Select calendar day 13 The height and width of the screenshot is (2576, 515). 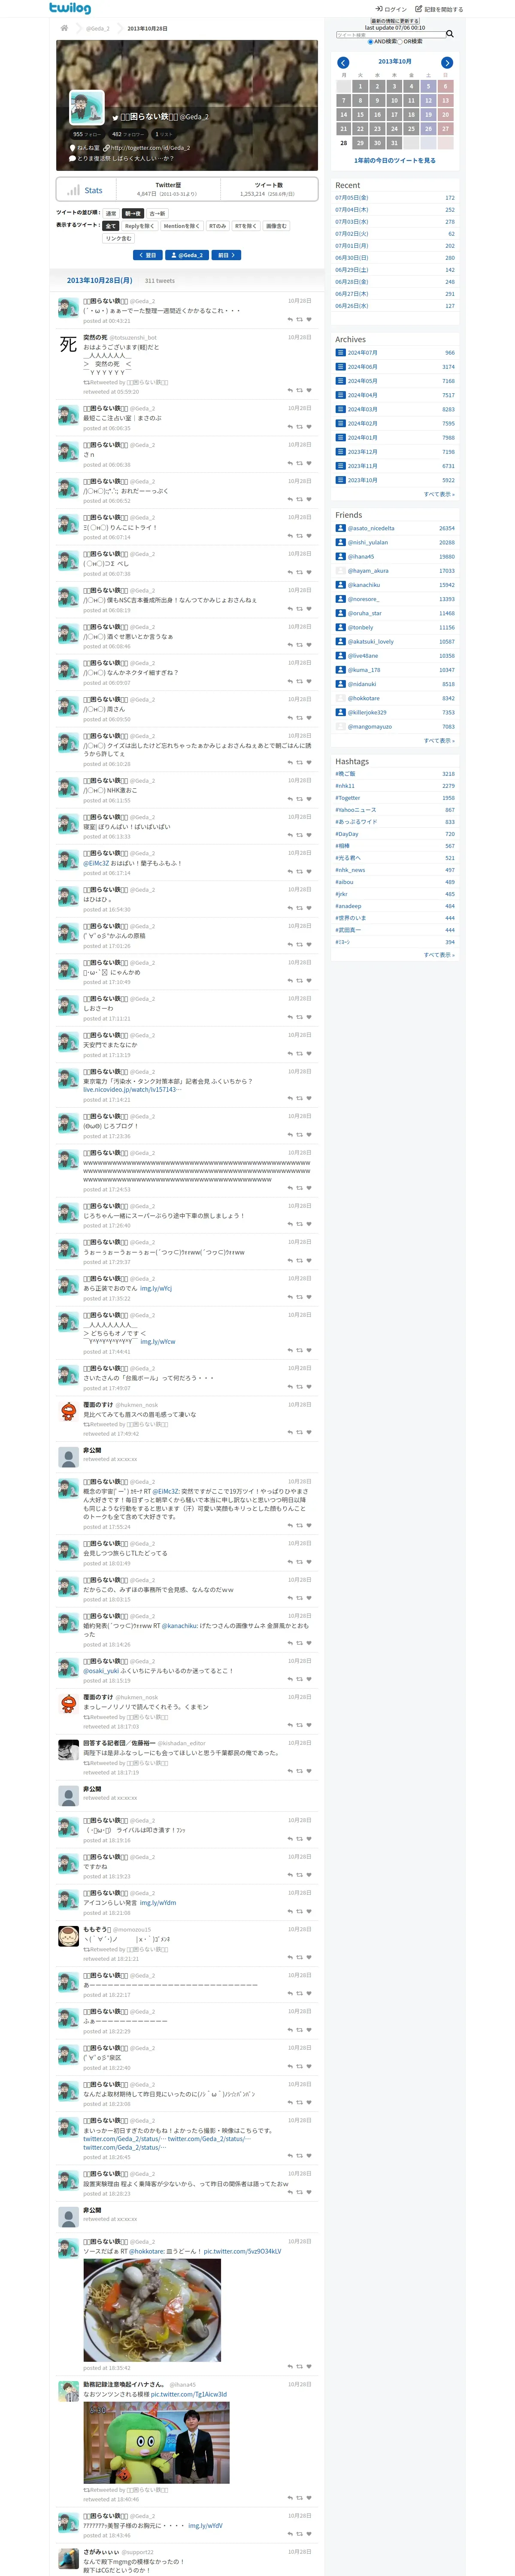point(445,101)
